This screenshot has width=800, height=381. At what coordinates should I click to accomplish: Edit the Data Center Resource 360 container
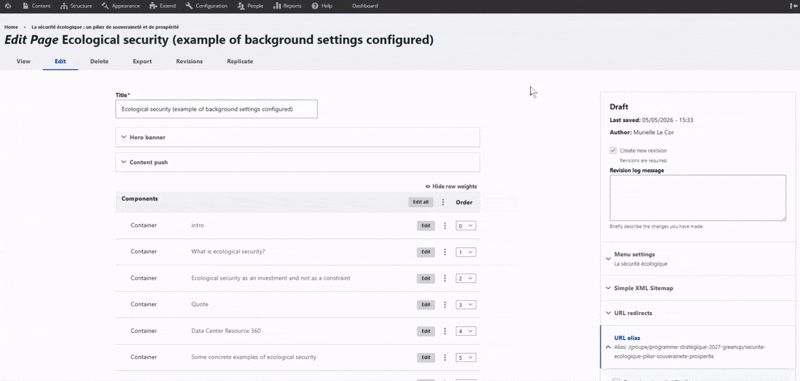(x=426, y=331)
